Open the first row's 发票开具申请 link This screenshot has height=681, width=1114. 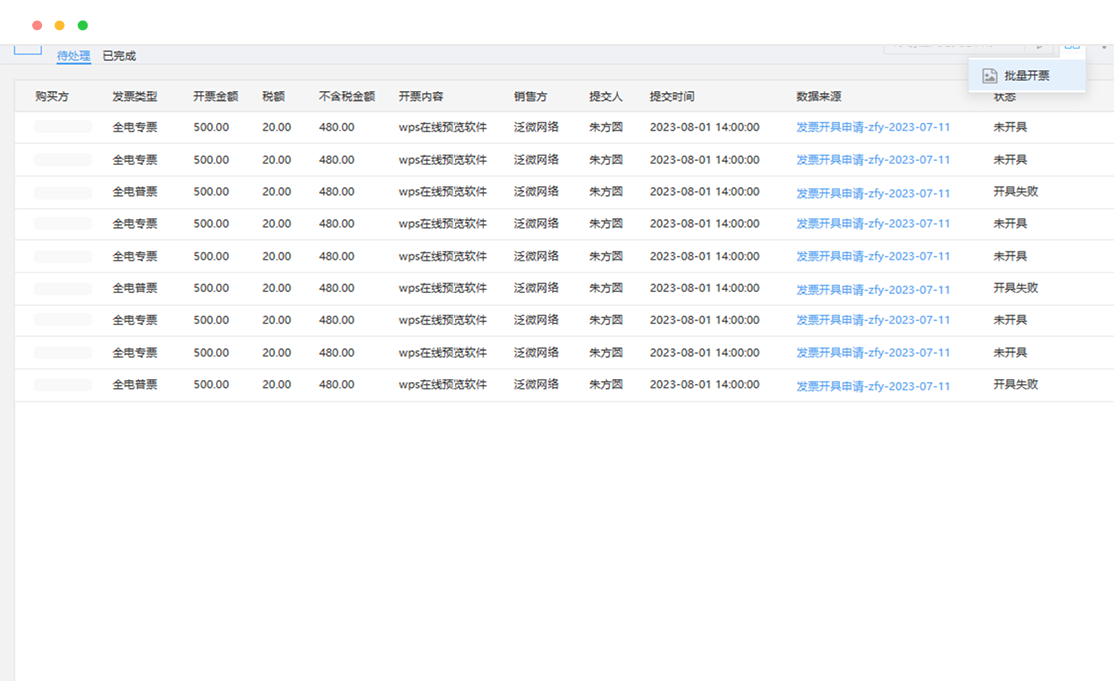(x=872, y=127)
